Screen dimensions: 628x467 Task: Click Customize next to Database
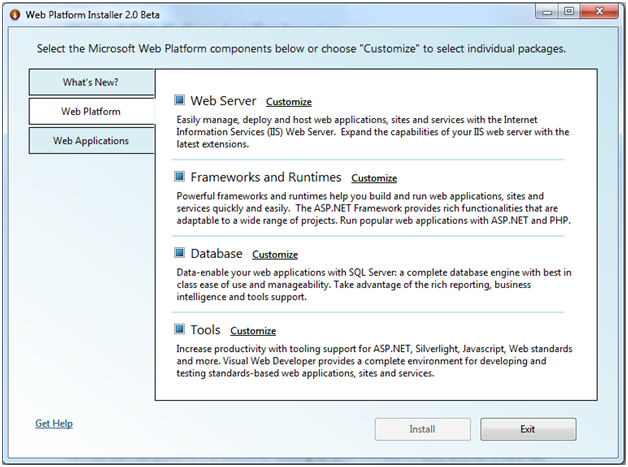coord(275,255)
